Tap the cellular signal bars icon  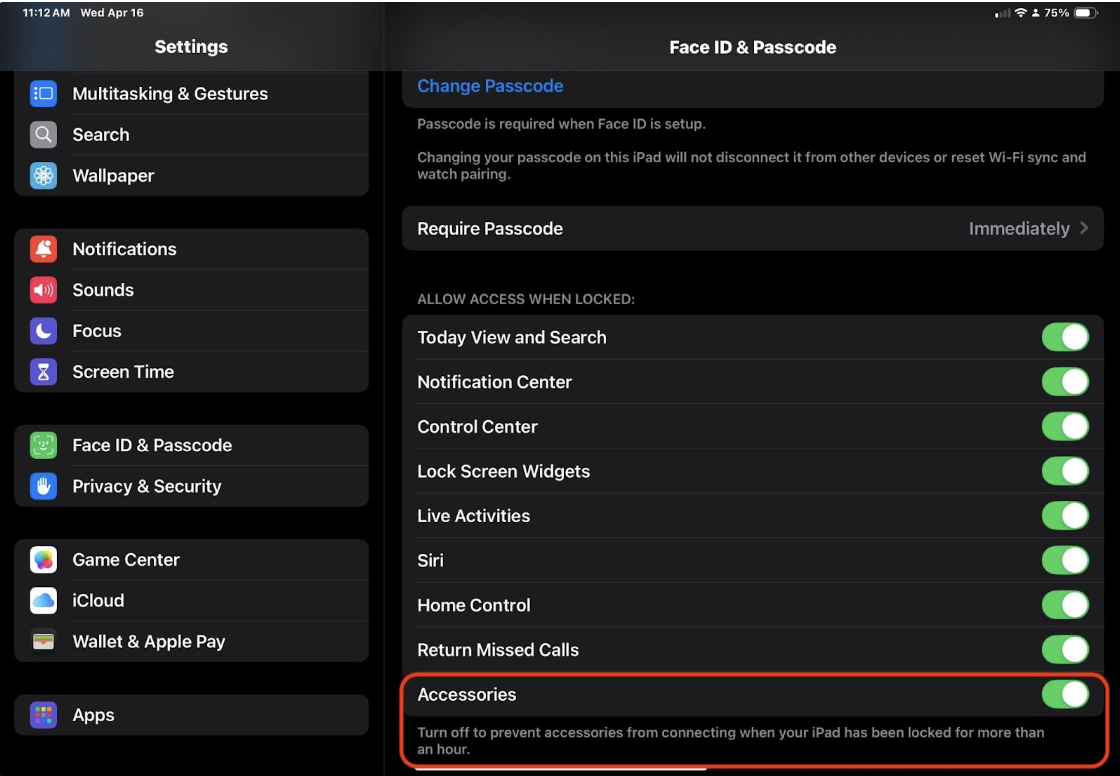[1003, 13]
